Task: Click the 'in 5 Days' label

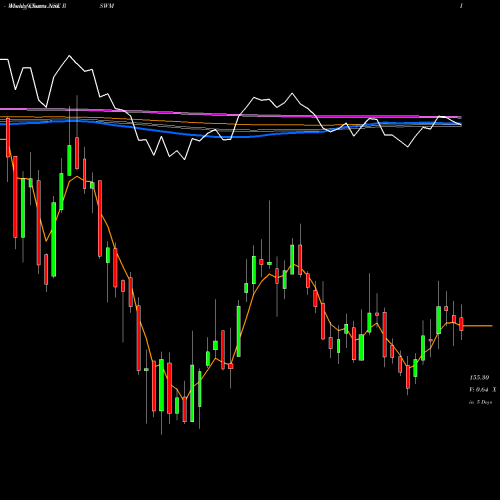Action: (x=480, y=402)
